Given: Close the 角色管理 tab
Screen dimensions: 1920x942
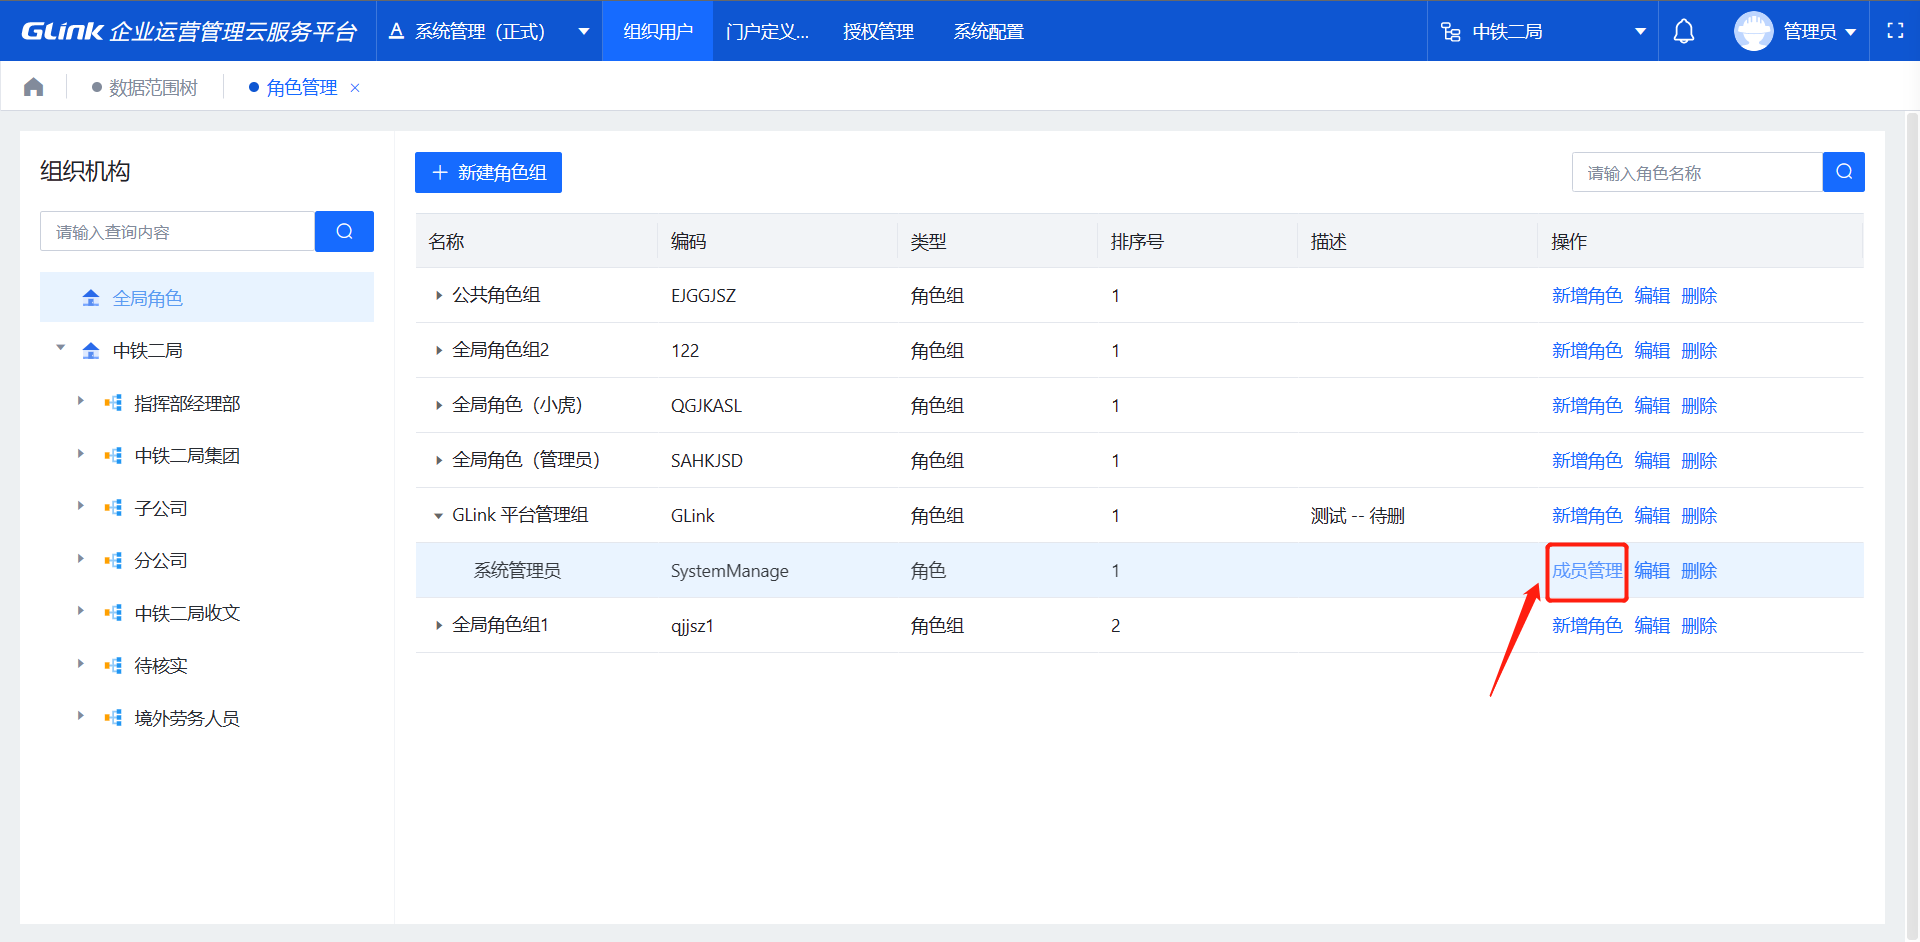Looking at the screenshot, I should click(355, 88).
